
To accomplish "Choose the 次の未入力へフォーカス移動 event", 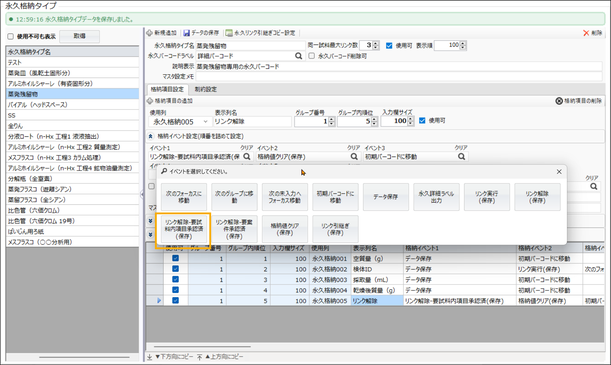I will click(285, 197).
